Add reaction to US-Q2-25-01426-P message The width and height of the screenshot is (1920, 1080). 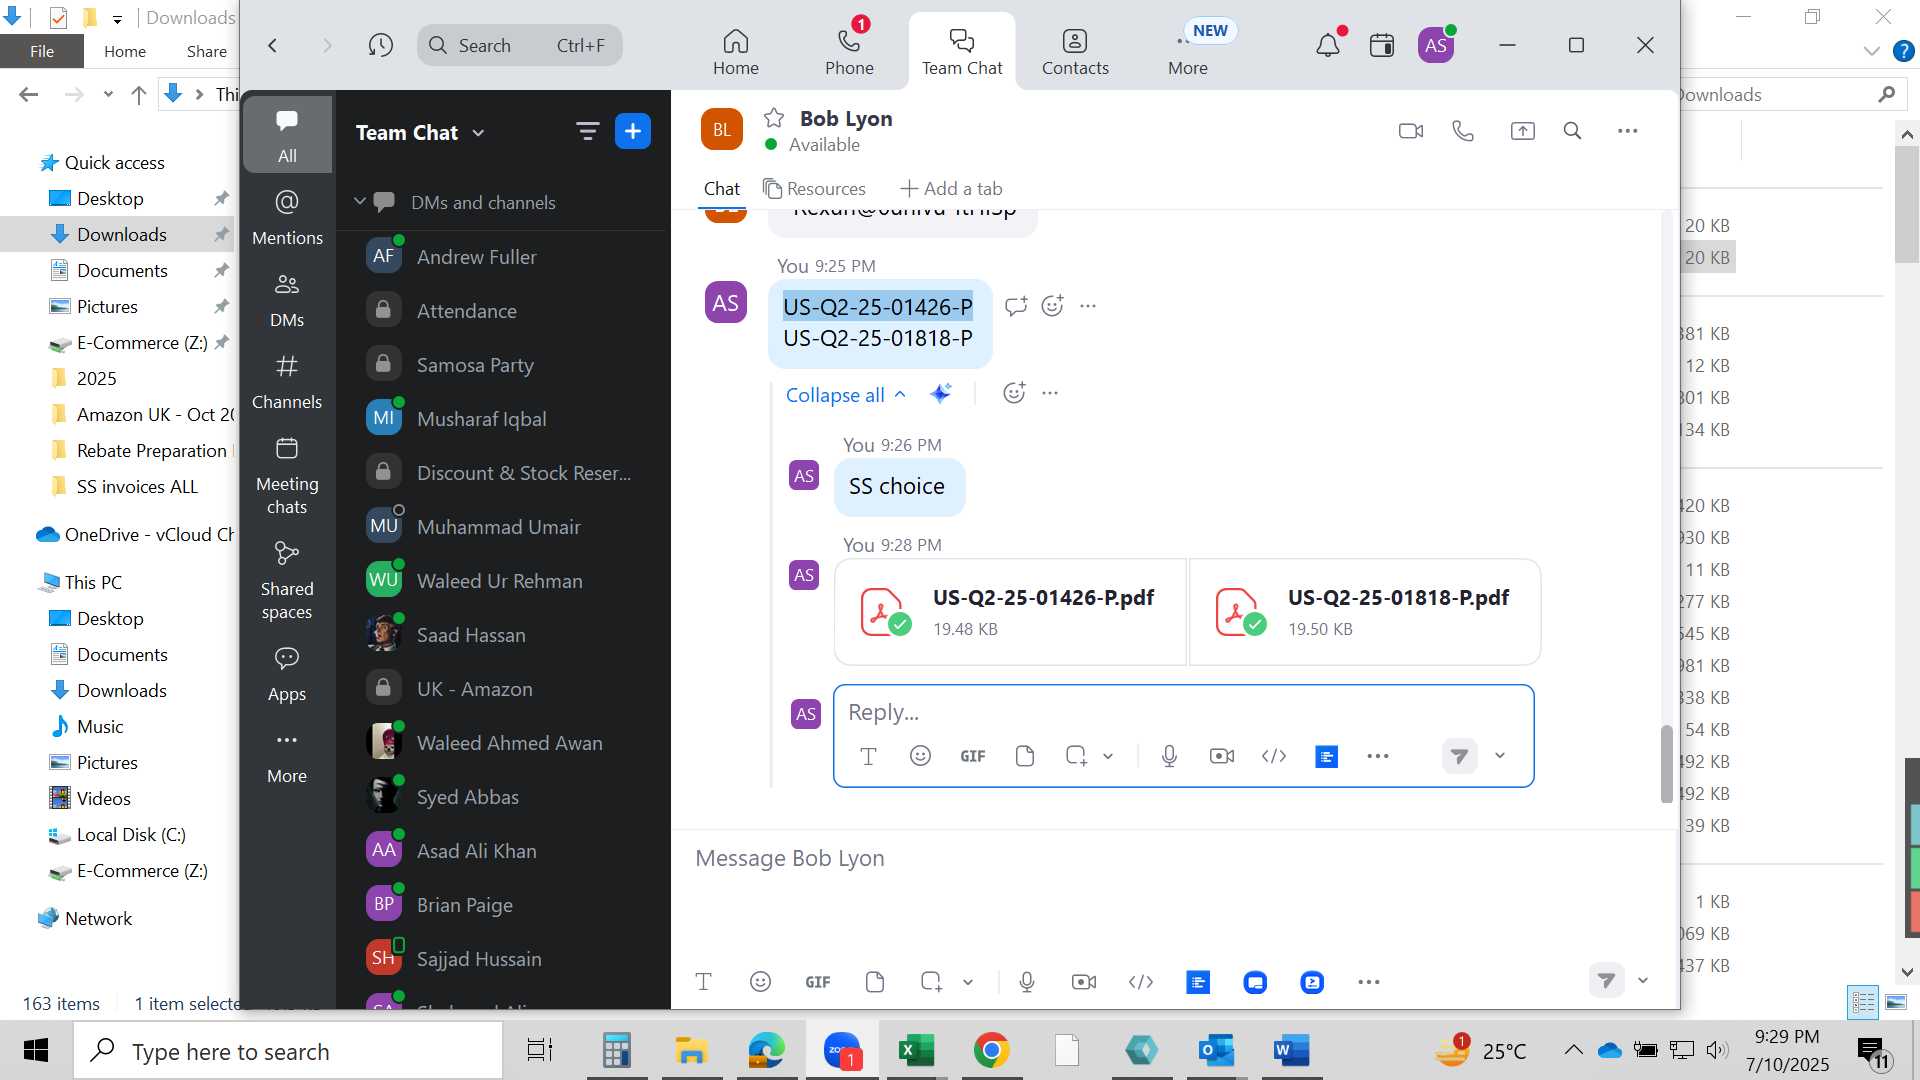coord(1052,306)
